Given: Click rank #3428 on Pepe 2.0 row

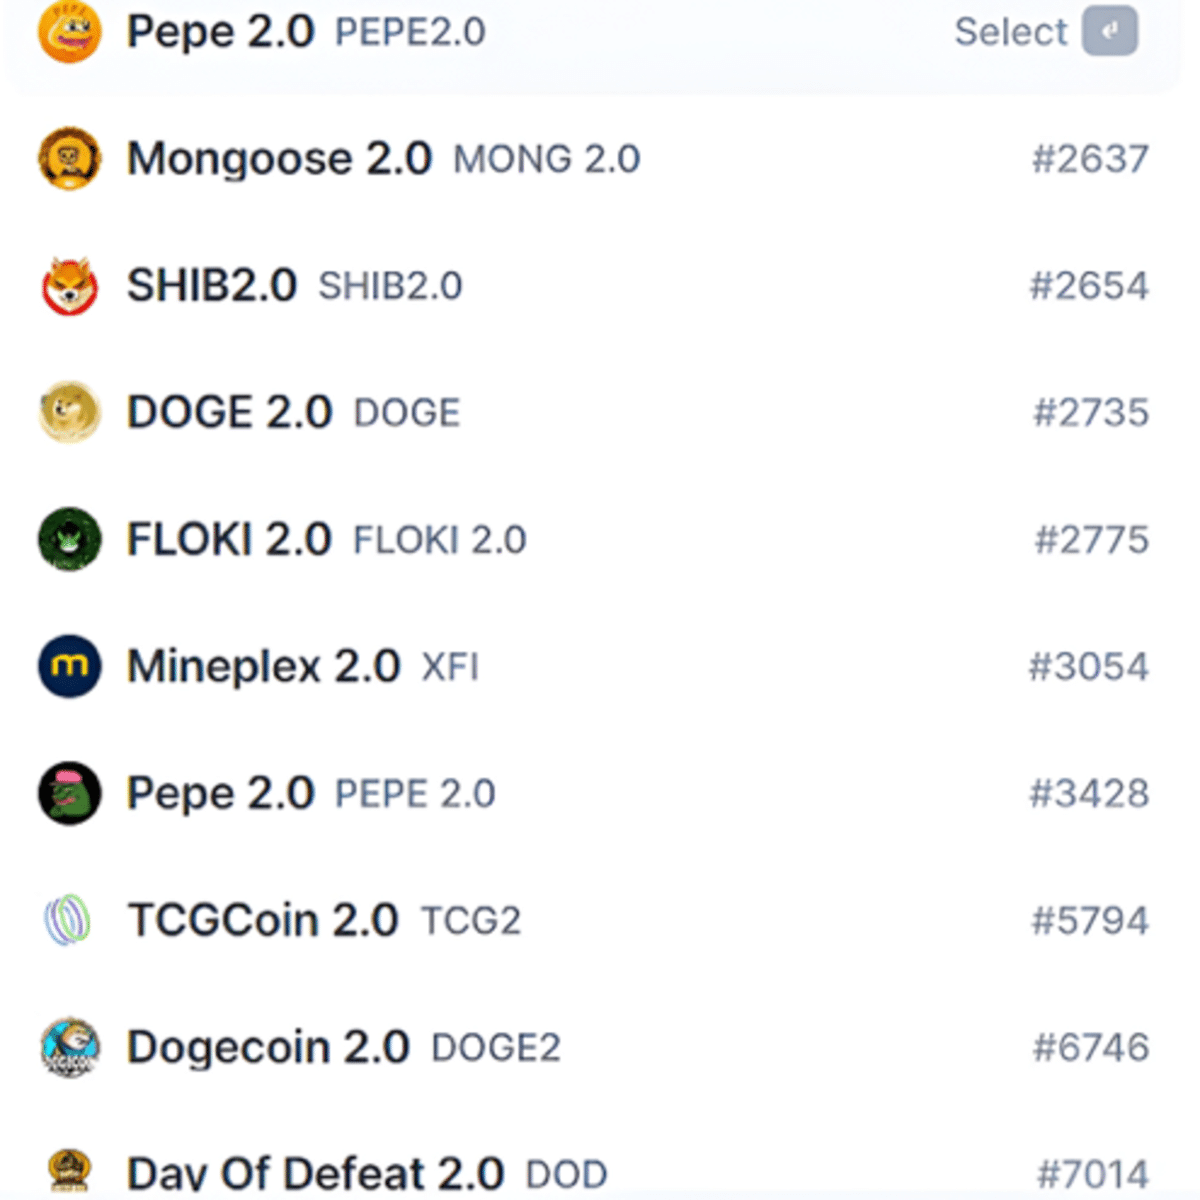Looking at the screenshot, I should [x=1089, y=794].
